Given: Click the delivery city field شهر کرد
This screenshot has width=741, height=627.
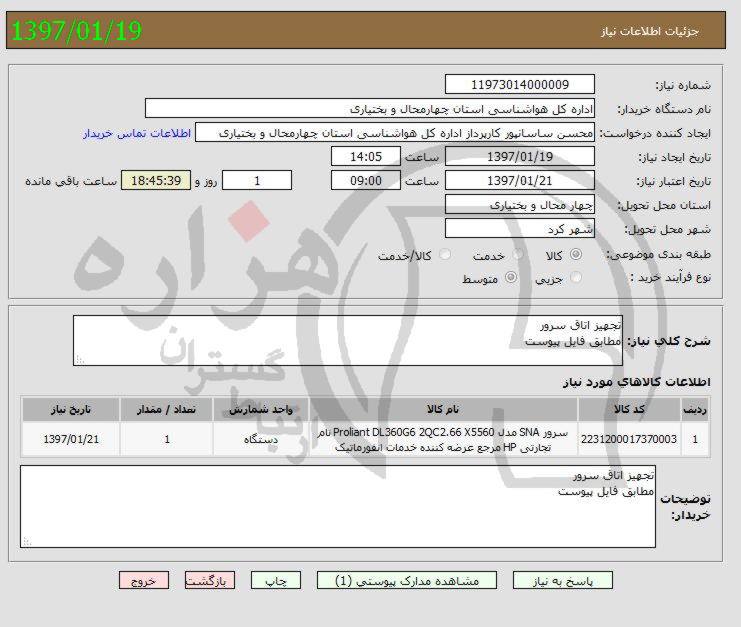Looking at the screenshot, I should (x=520, y=229).
